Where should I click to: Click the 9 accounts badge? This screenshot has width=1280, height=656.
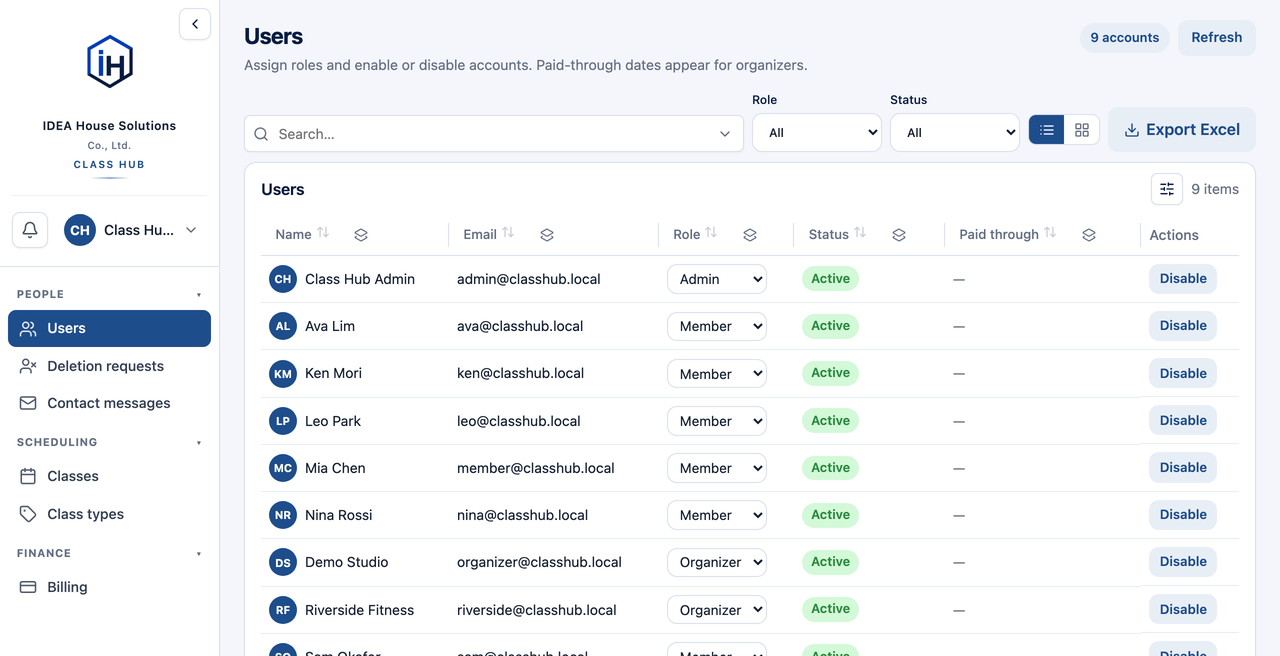click(x=1125, y=37)
